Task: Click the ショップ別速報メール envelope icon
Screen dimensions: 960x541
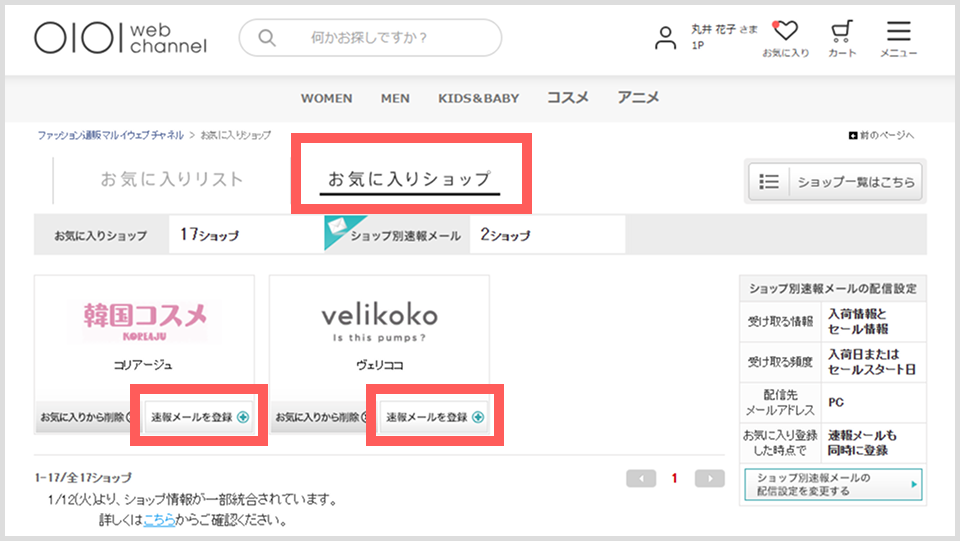Action: pos(338,228)
